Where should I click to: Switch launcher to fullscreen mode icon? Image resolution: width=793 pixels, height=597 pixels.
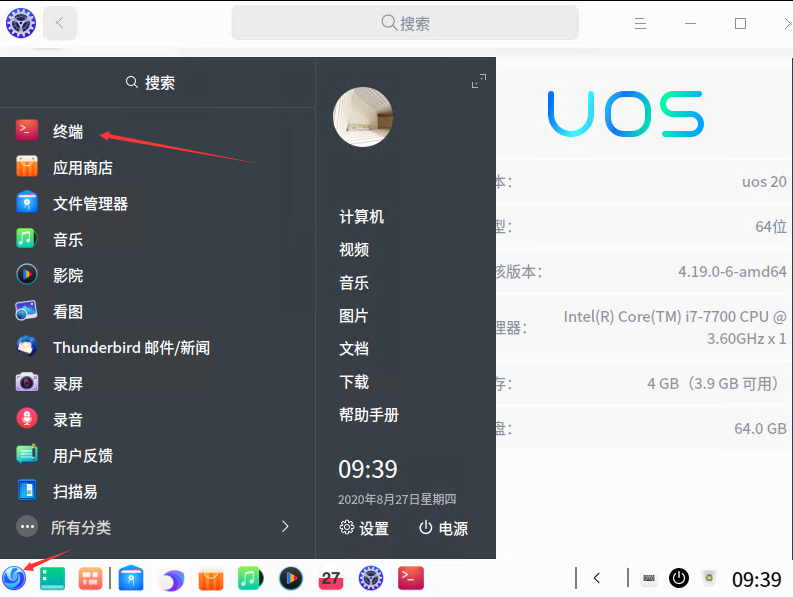click(478, 81)
